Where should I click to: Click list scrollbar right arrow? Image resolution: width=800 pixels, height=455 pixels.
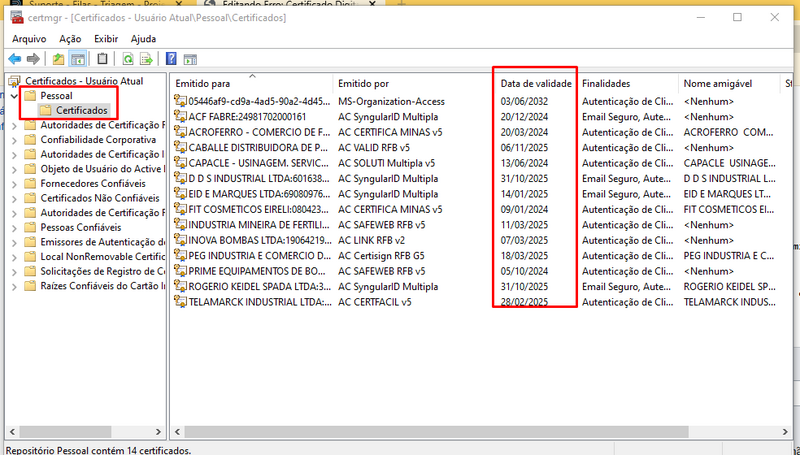coord(785,432)
